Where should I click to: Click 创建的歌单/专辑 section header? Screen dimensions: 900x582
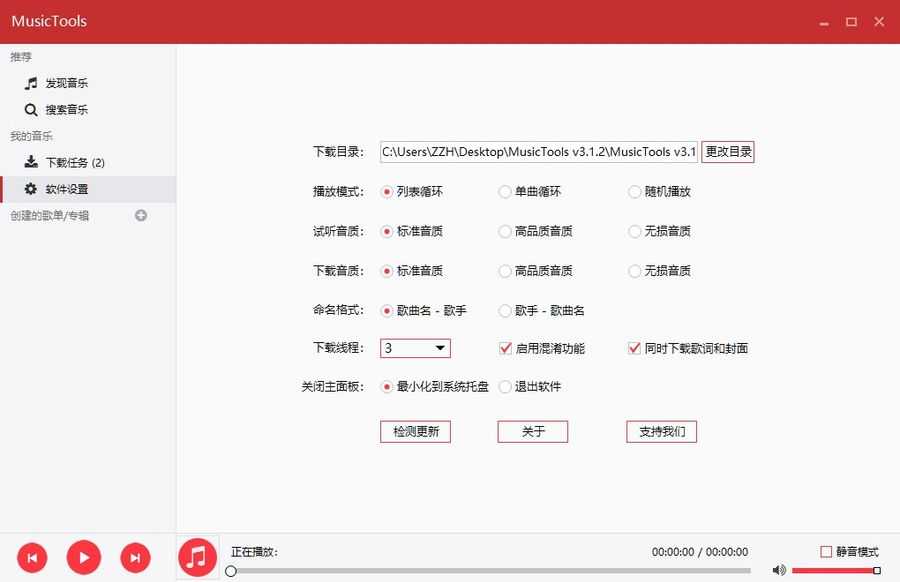(x=49, y=216)
